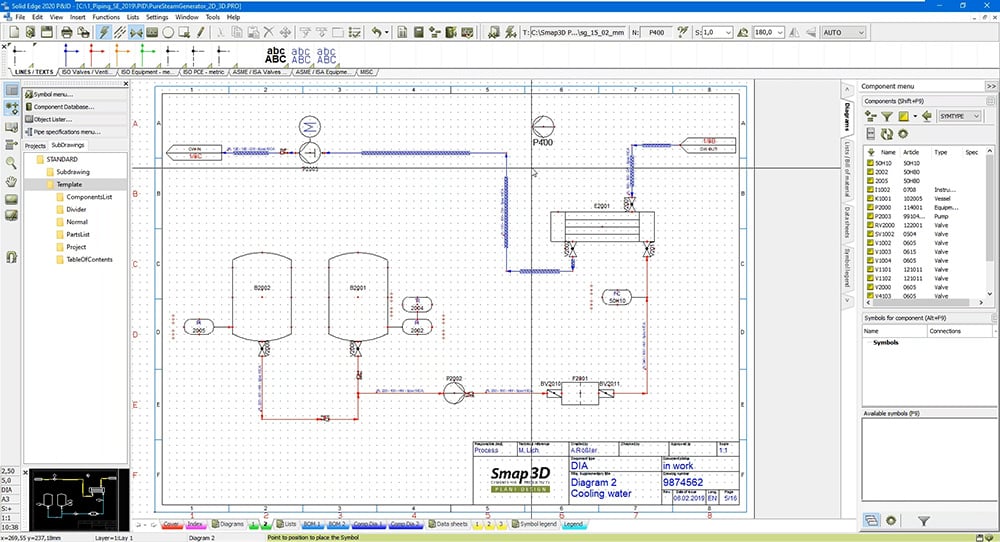Click the component tree icon in Components panel
1000x542 pixels.
click(x=871, y=116)
